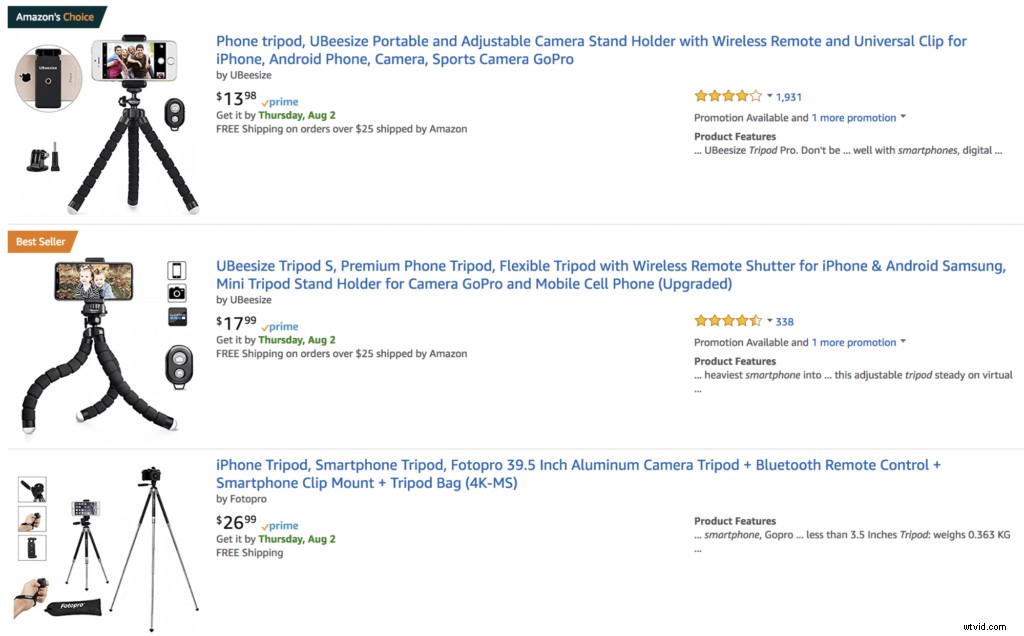Click the Best Seller badge

[x=41, y=241]
